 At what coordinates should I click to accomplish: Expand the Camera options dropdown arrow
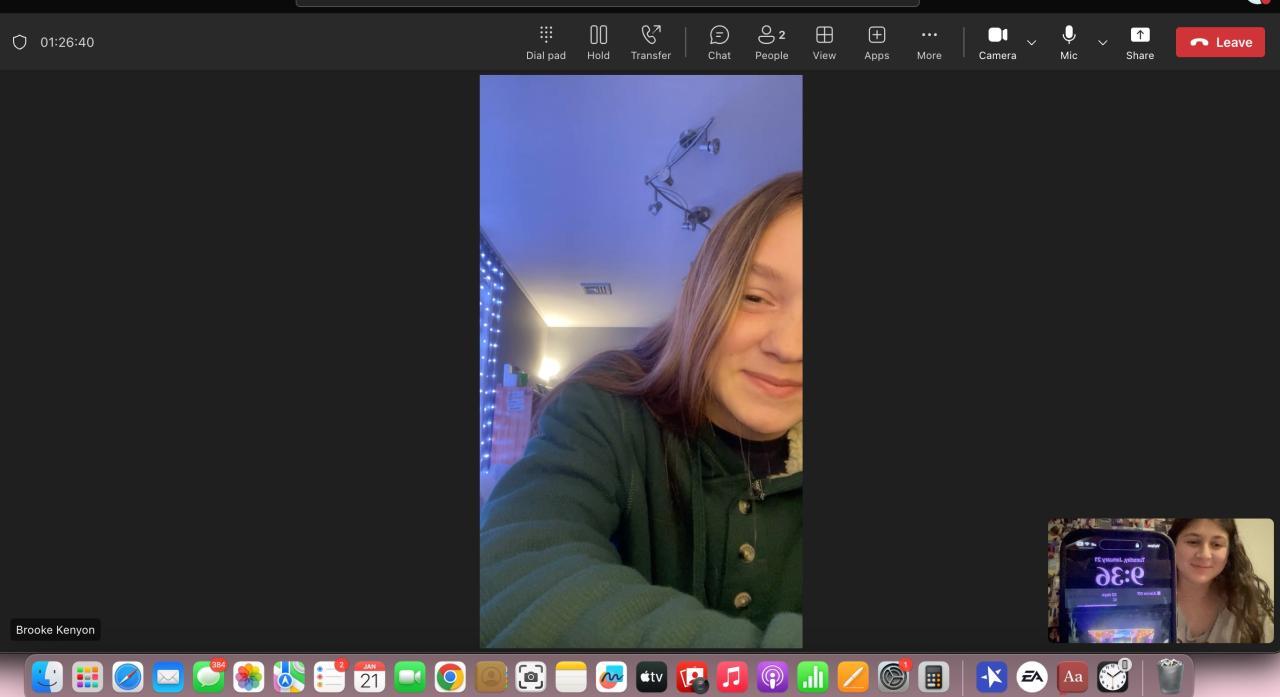point(1032,43)
